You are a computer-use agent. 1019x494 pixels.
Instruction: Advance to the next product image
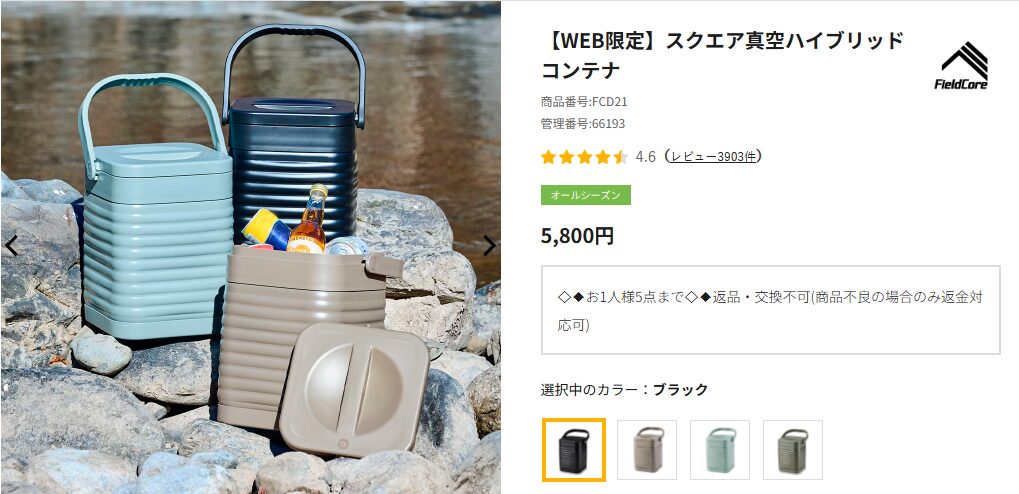click(489, 245)
